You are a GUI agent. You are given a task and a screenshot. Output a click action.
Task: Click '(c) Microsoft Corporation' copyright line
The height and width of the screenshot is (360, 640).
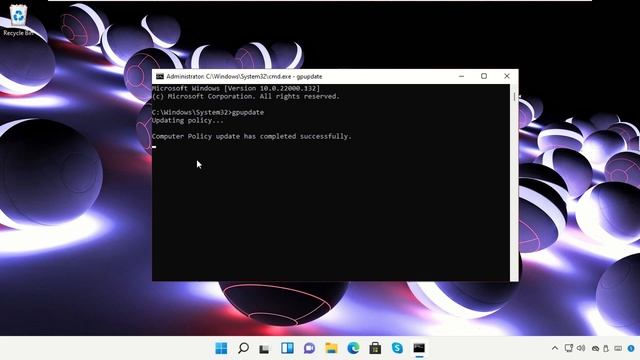point(246,96)
